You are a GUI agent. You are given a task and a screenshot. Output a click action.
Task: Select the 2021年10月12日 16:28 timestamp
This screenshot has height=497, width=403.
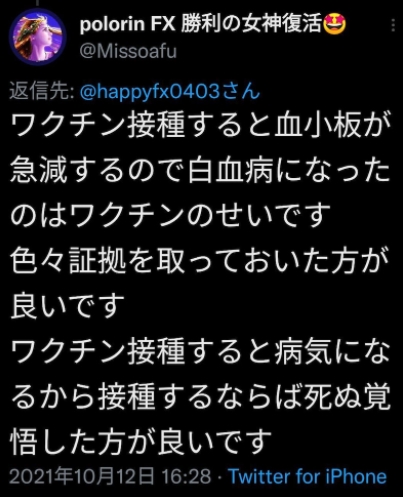coord(110,476)
